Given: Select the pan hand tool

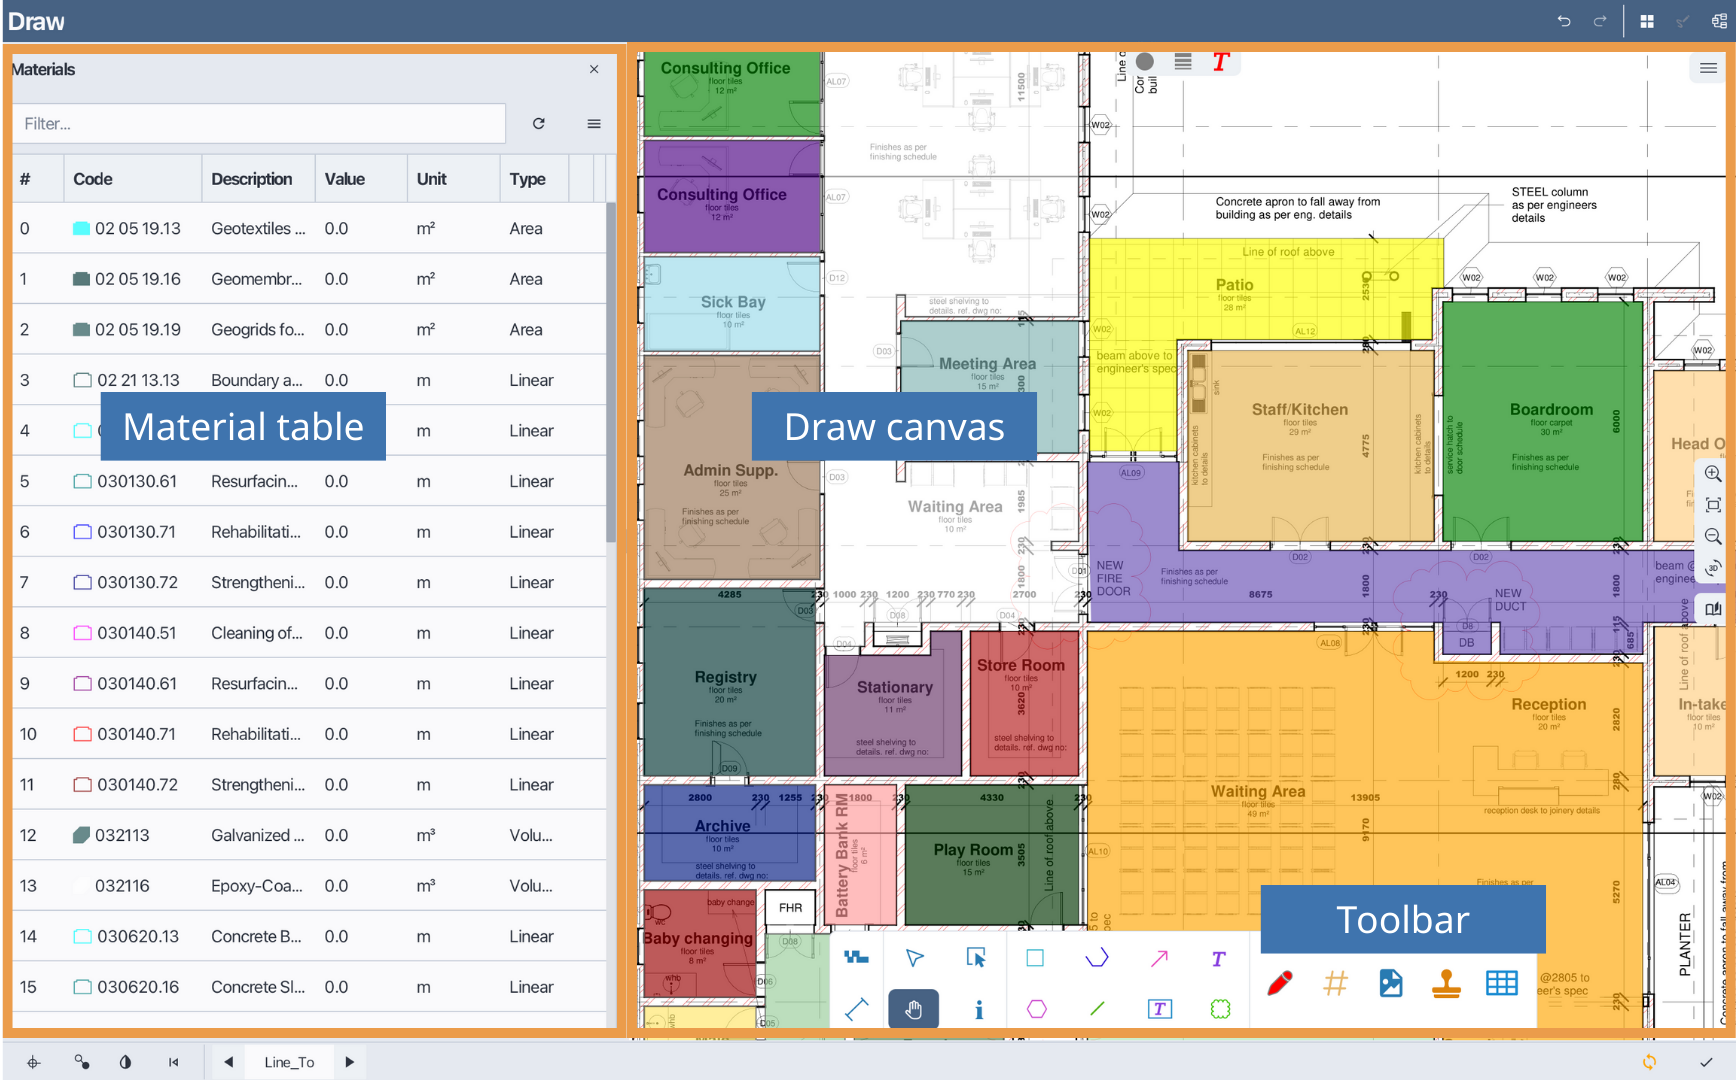Looking at the screenshot, I should point(913,1009).
